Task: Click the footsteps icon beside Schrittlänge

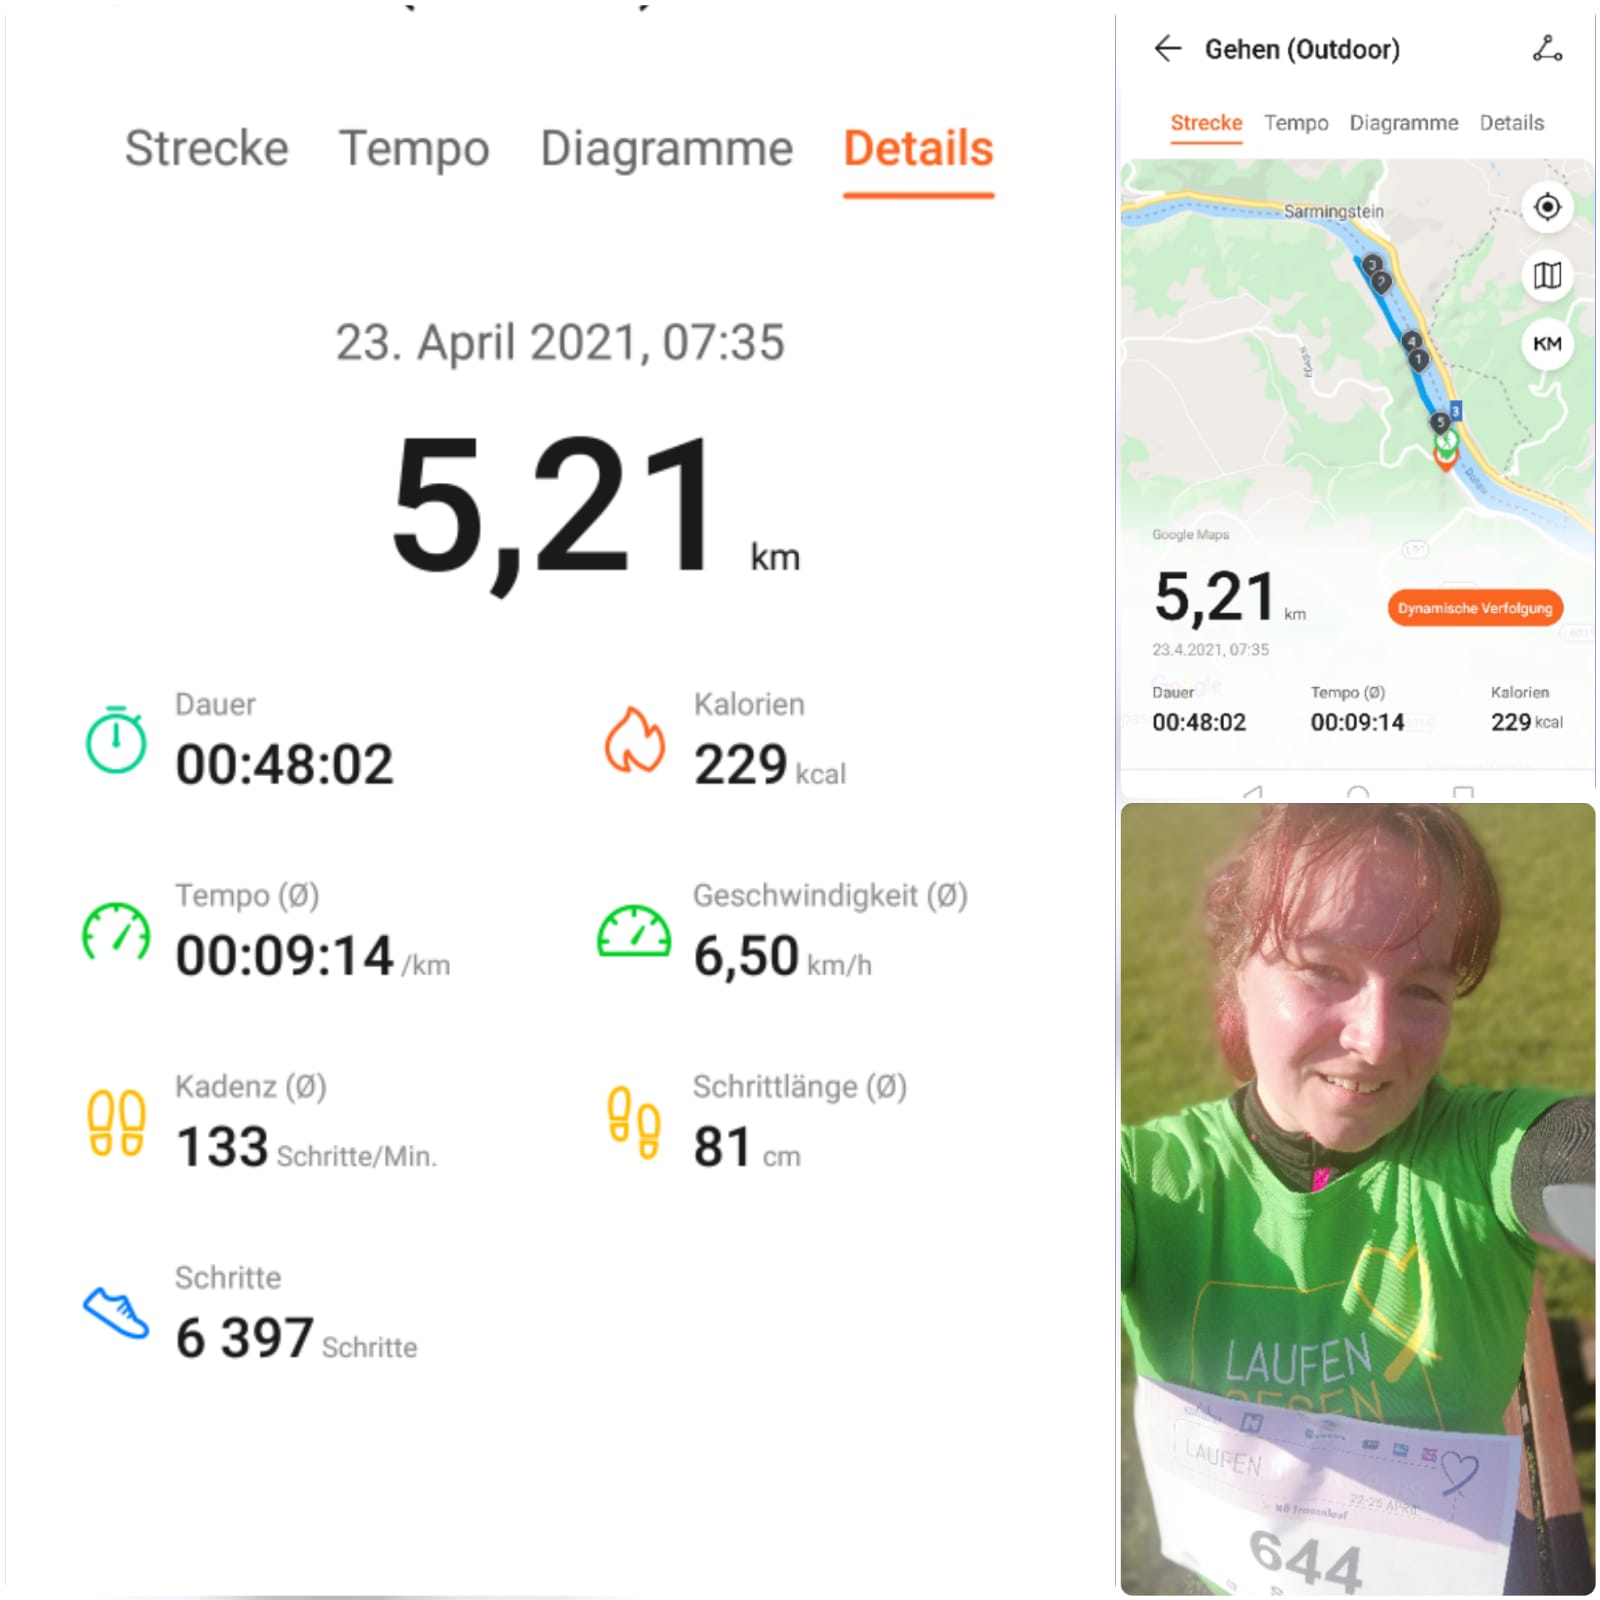Action: [x=634, y=1122]
